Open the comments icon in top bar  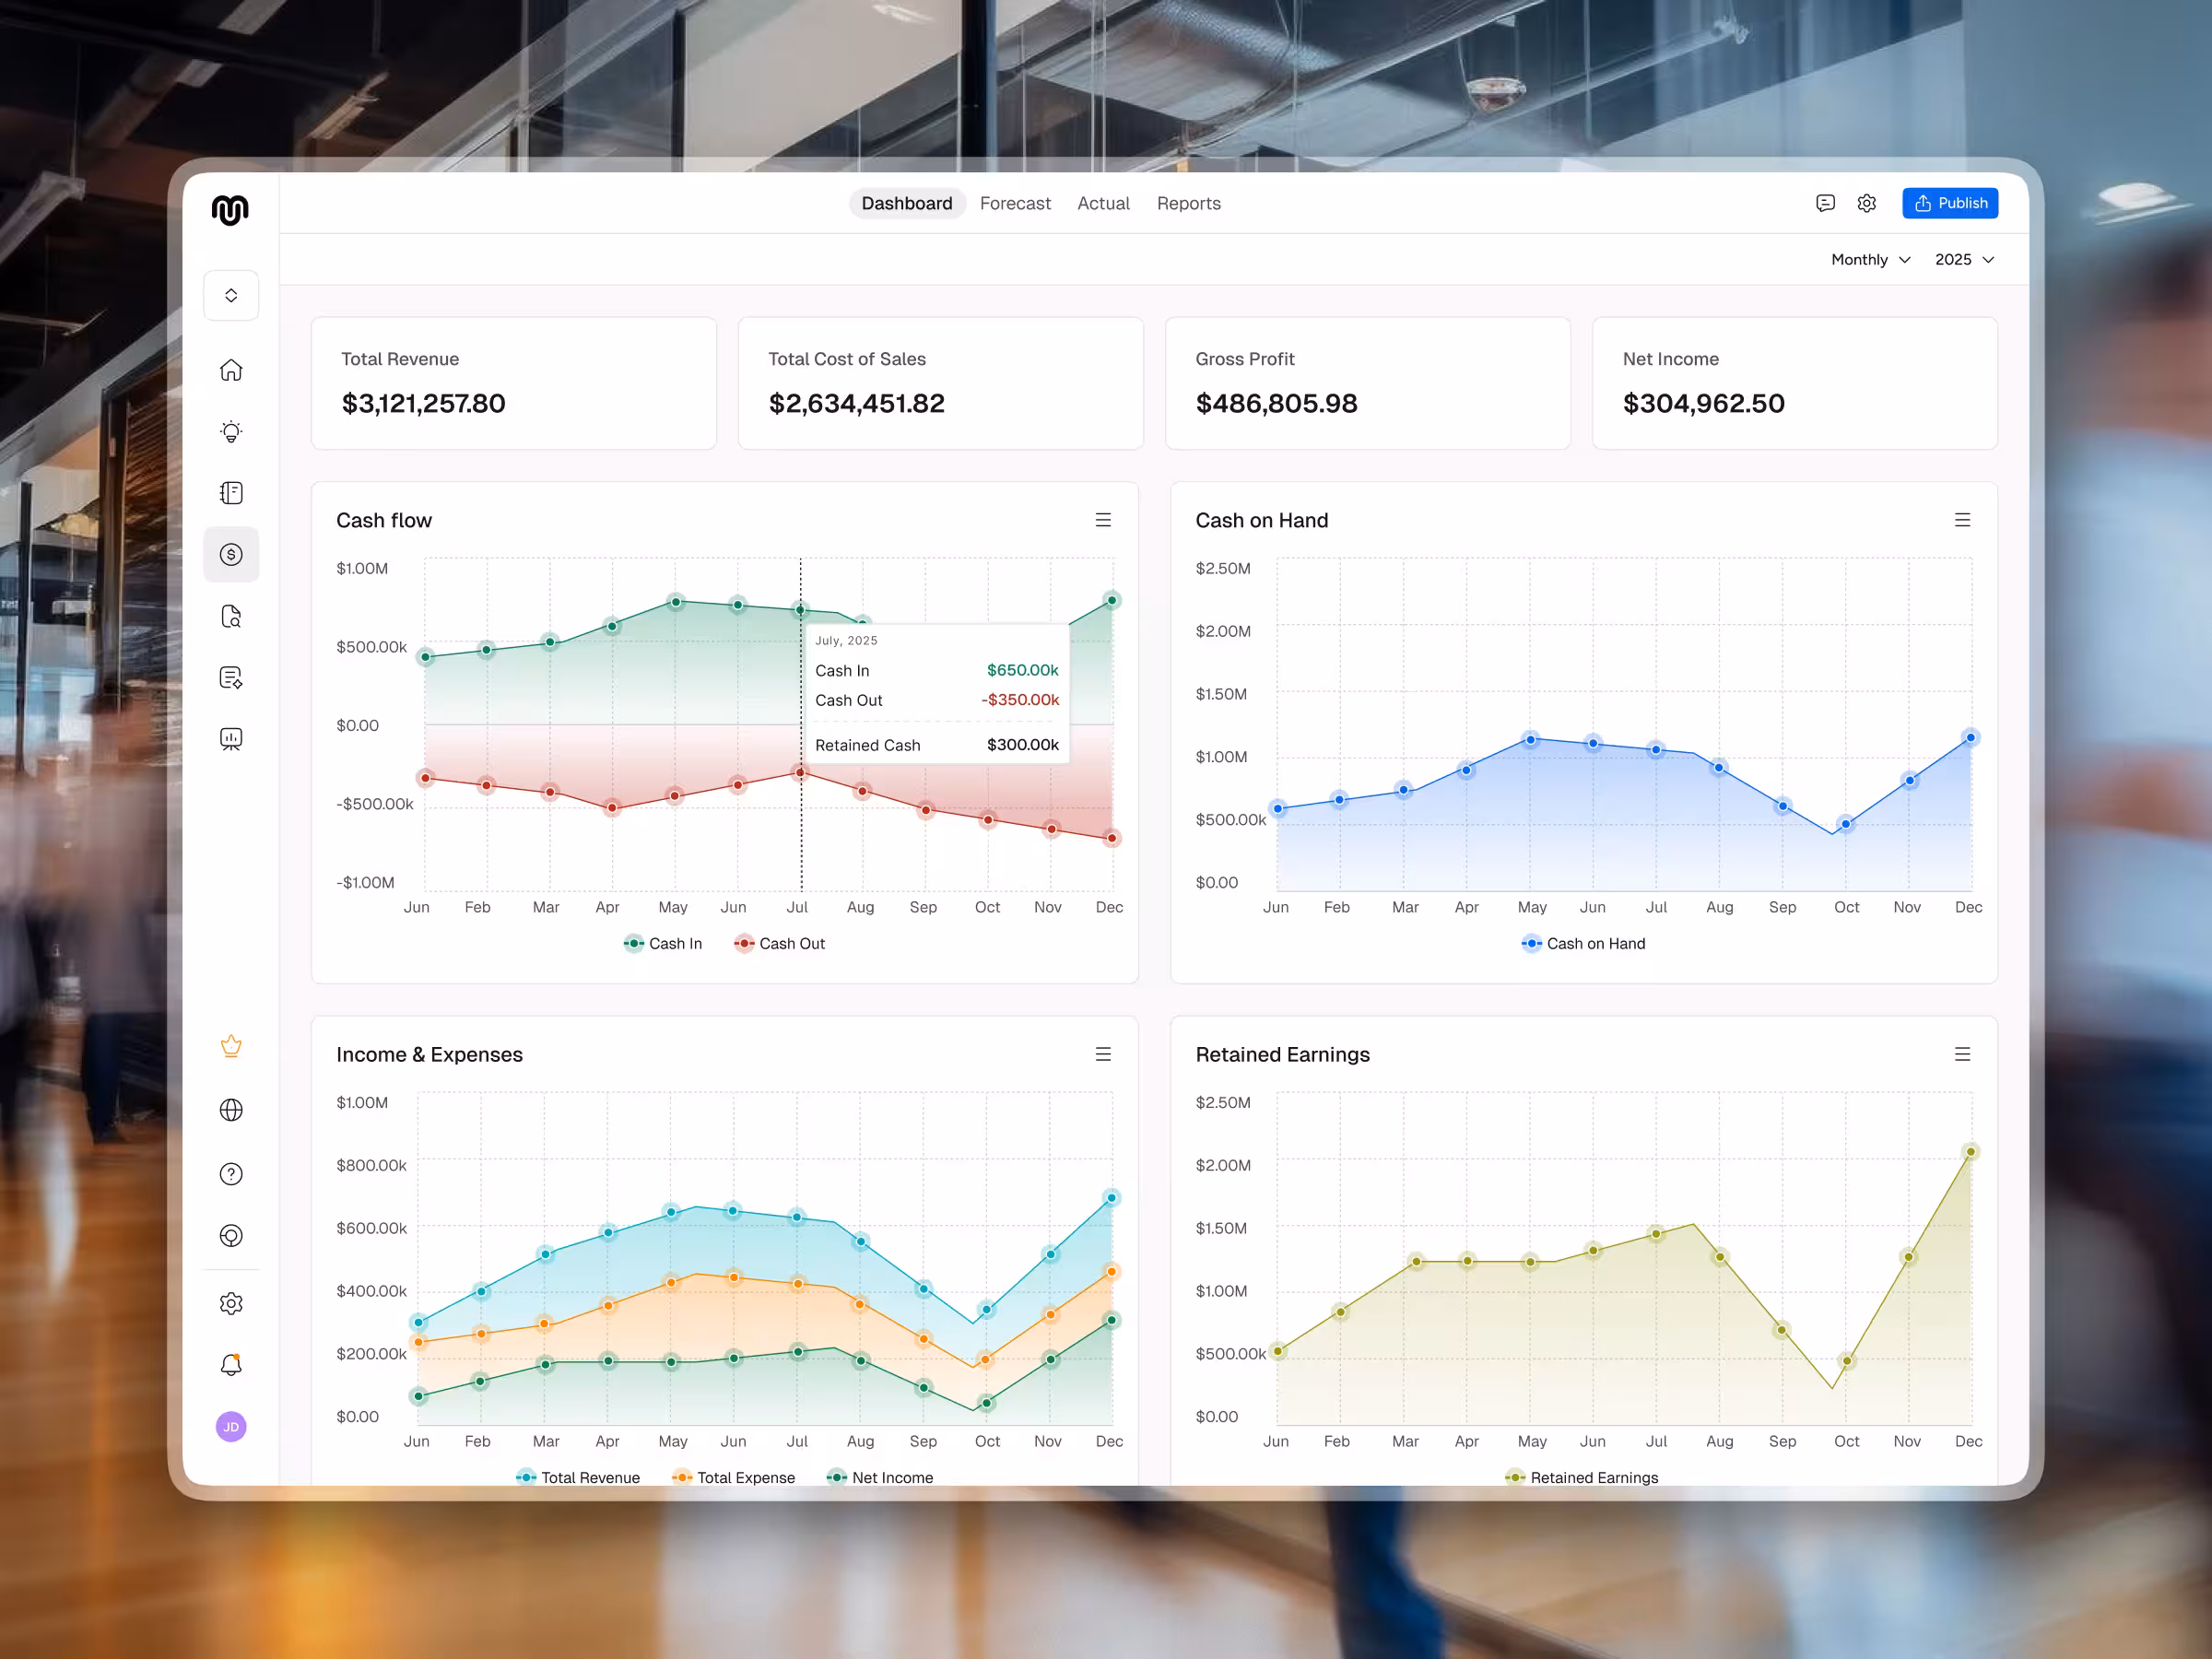tap(1825, 203)
